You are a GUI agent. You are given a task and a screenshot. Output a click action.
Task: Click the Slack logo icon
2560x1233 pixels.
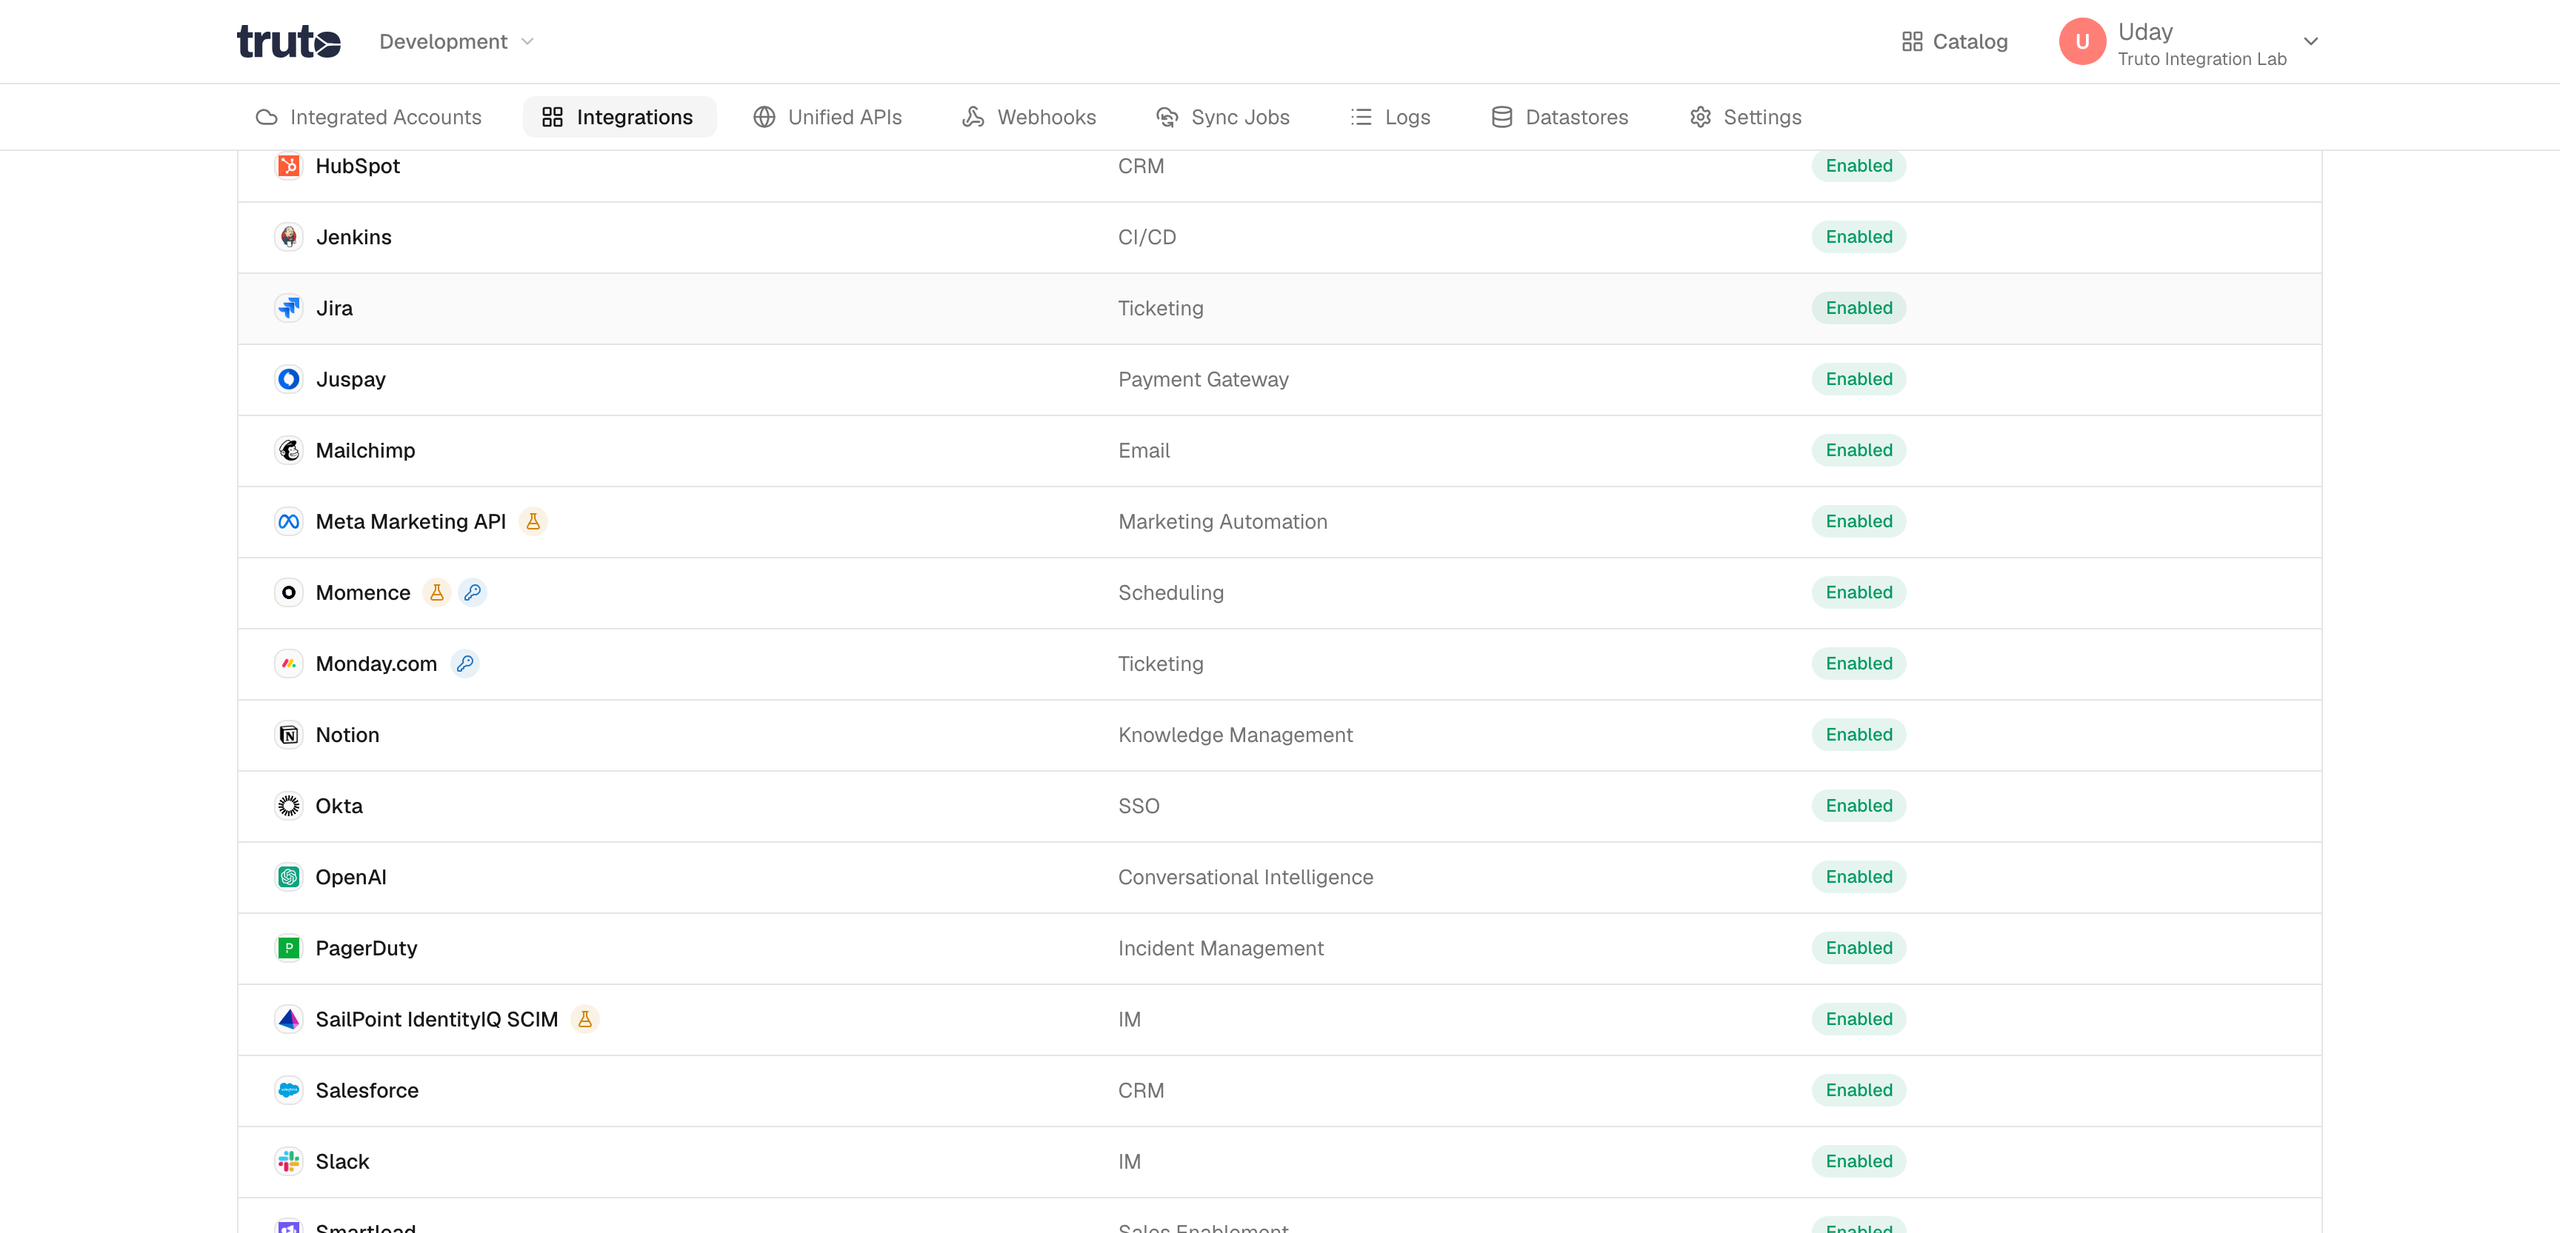289,1161
